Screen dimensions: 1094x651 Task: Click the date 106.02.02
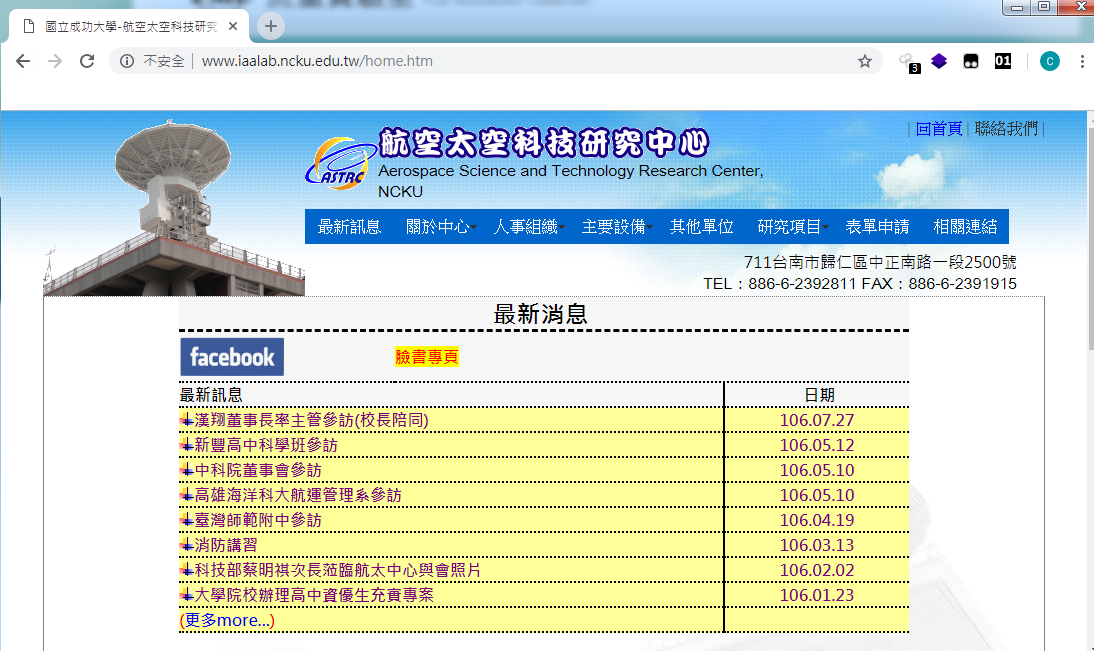pos(816,570)
